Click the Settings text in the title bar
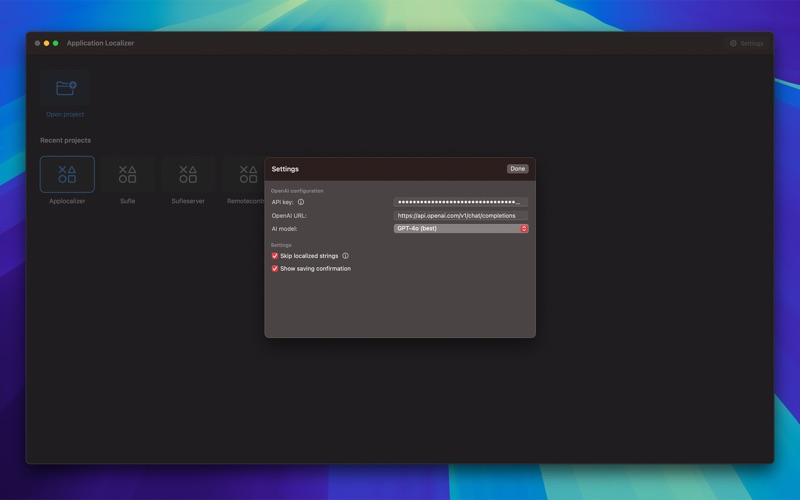The width and height of the screenshot is (800, 500). (752, 43)
